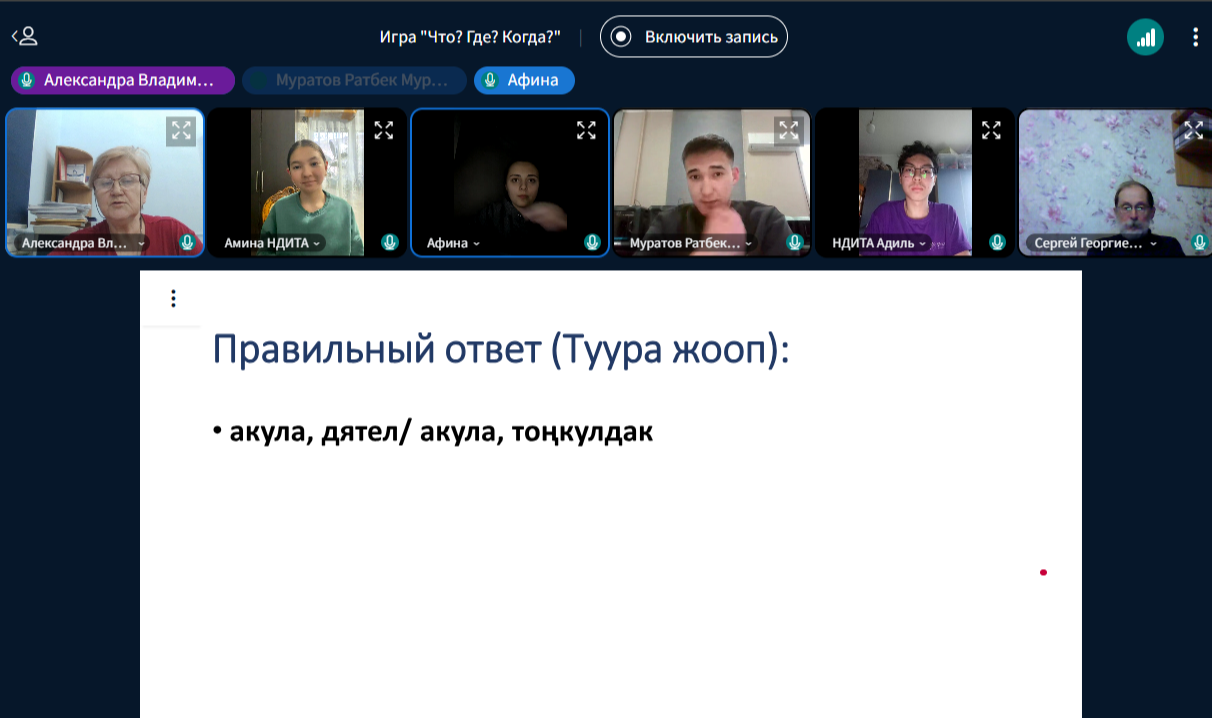The height and width of the screenshot is (718, 1212).
Task: Toggle microphone on НДИТА Адиль tile
Action: [x=997, y=242]
